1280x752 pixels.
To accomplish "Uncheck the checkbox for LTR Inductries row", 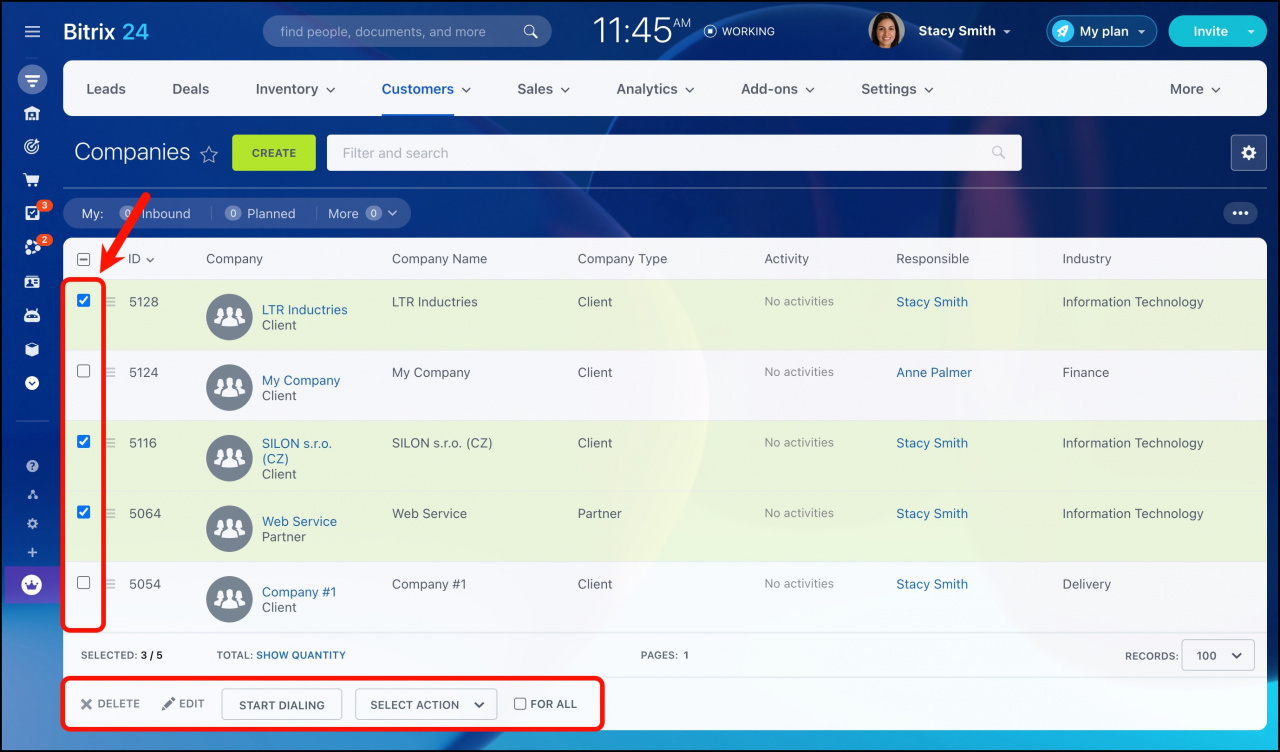I will point(84,300).
